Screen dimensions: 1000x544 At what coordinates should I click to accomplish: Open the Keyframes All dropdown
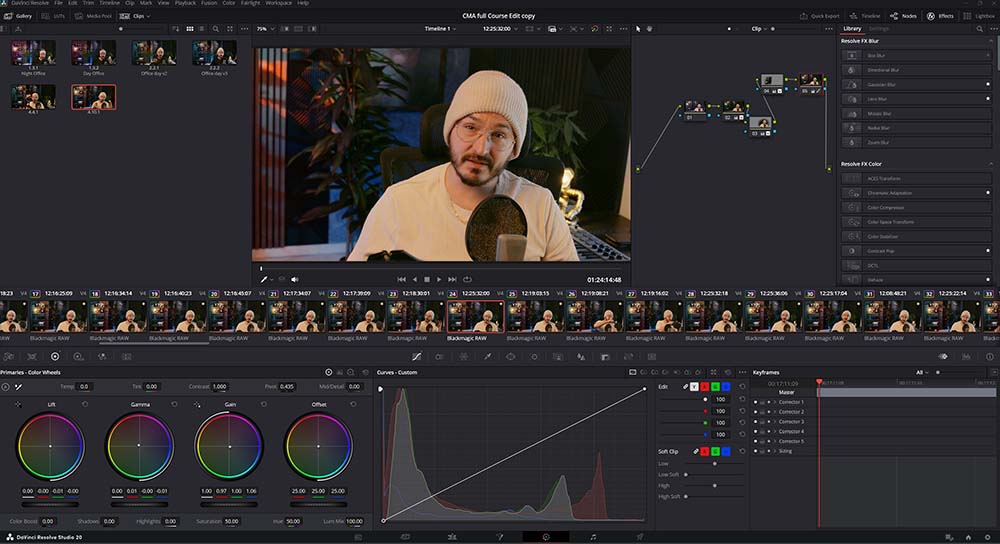[x=923, y=372]
